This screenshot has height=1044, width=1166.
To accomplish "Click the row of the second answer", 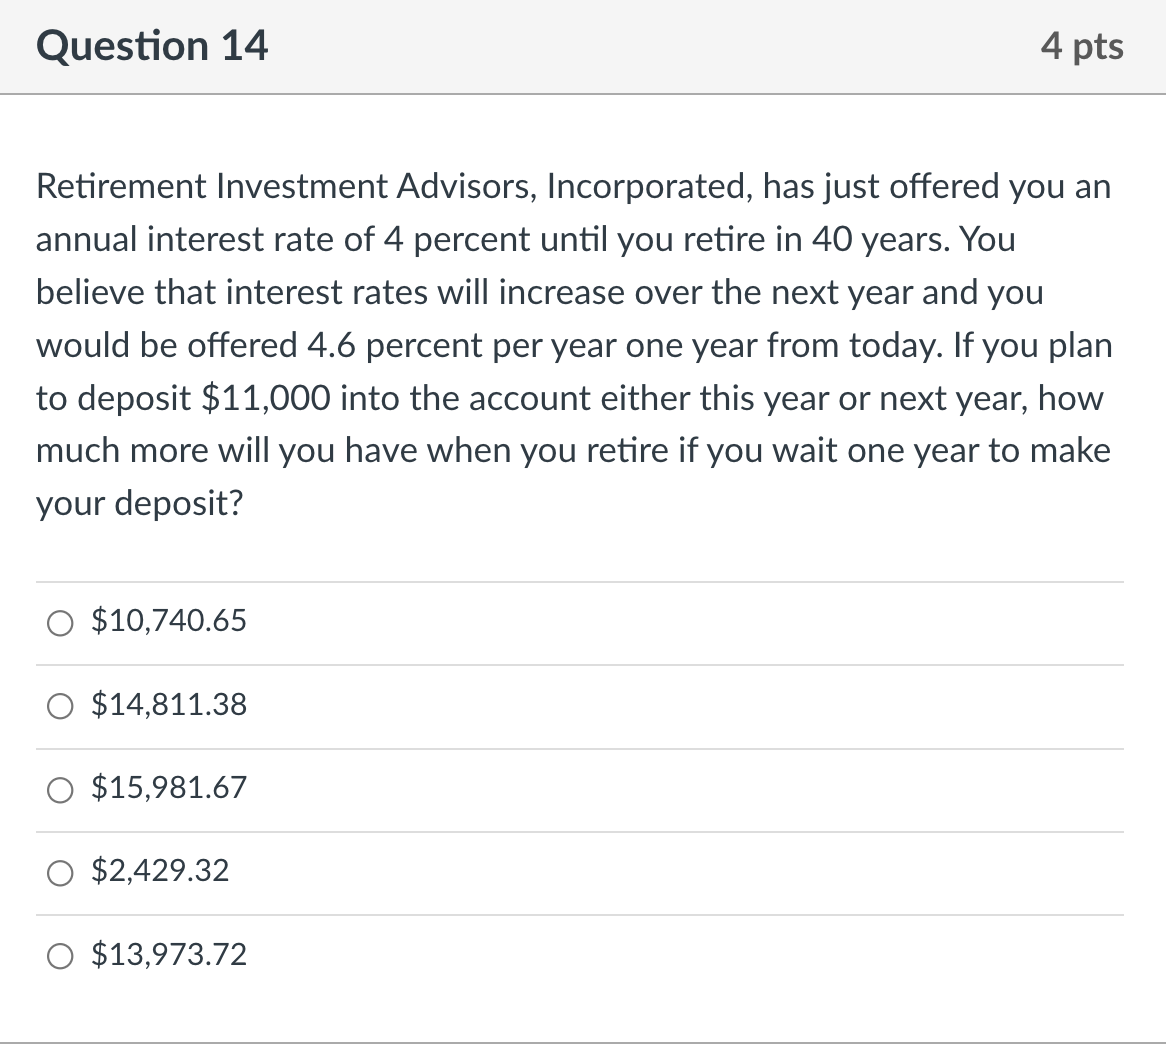I will click(583, 705).
